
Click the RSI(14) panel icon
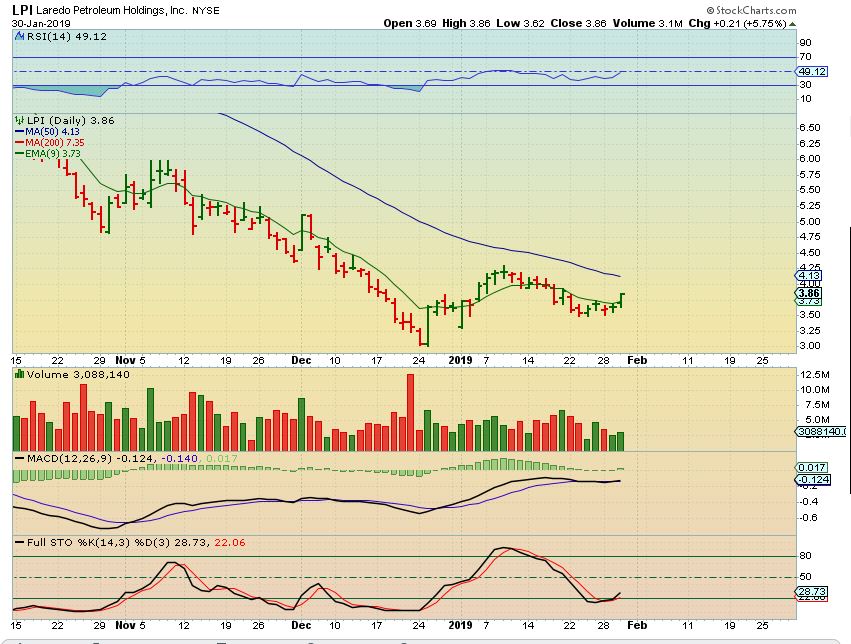[x=19, y=36]
